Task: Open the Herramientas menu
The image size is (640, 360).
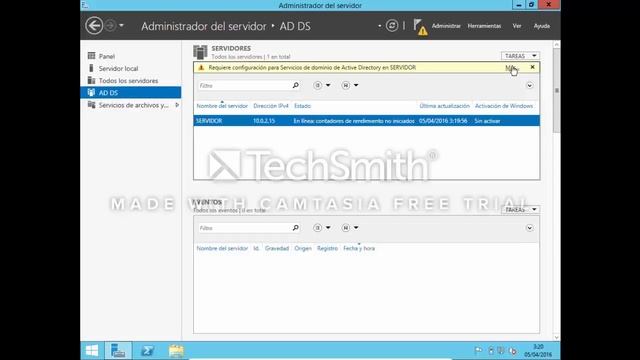Action: (x=484, y=26)
